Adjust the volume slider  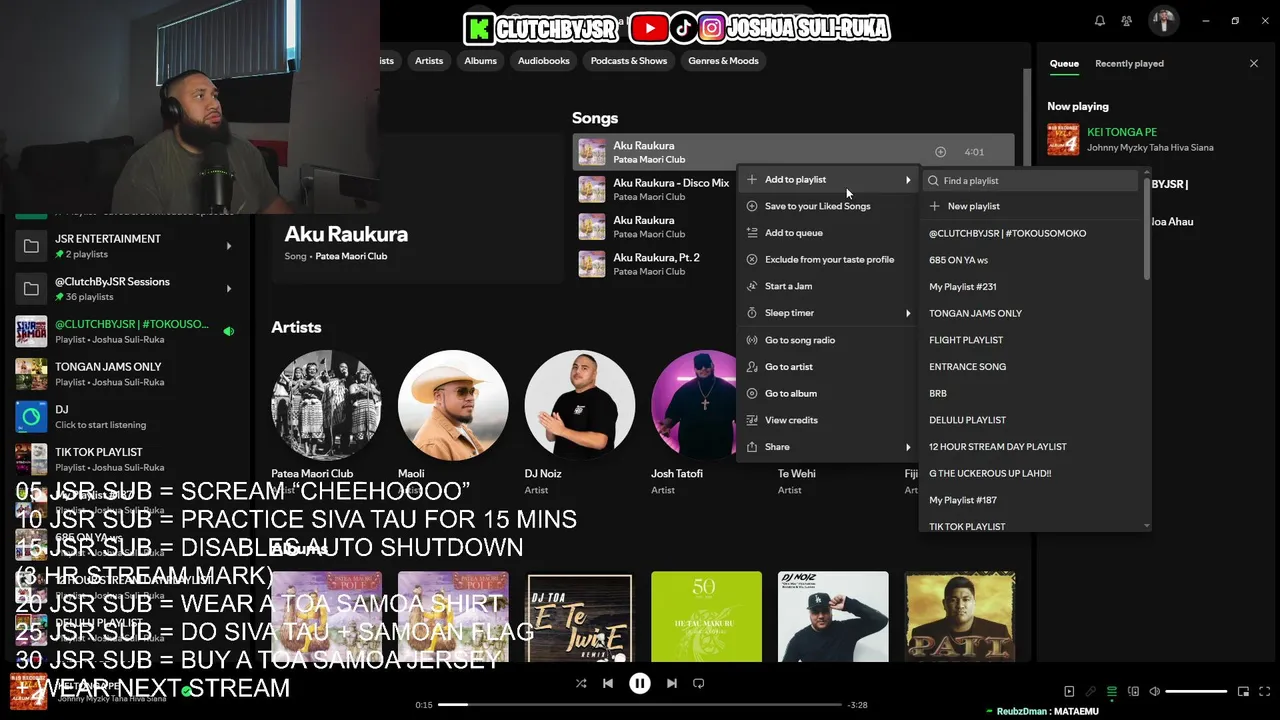coord(1196,691)
